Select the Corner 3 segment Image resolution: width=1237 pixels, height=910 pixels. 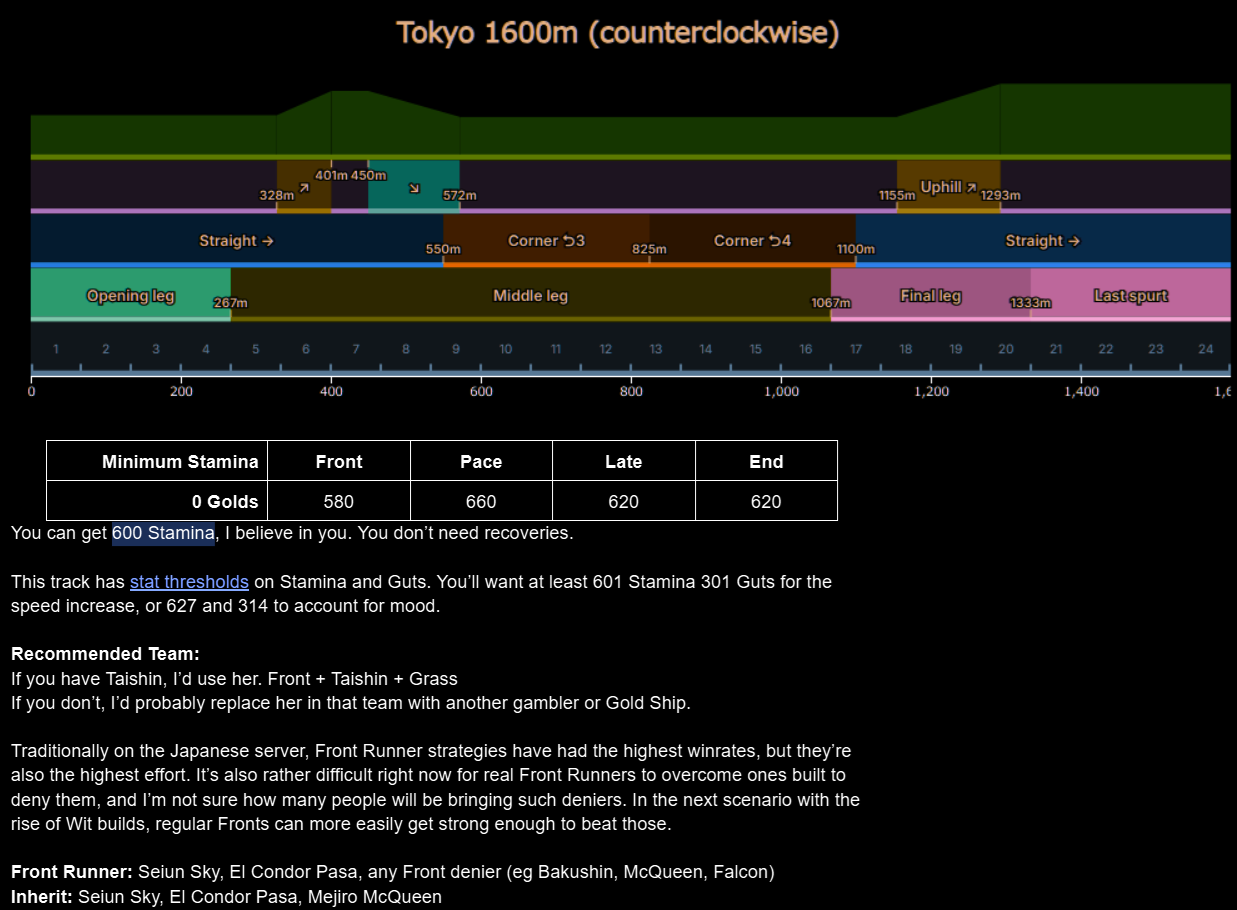click(546, 240)
